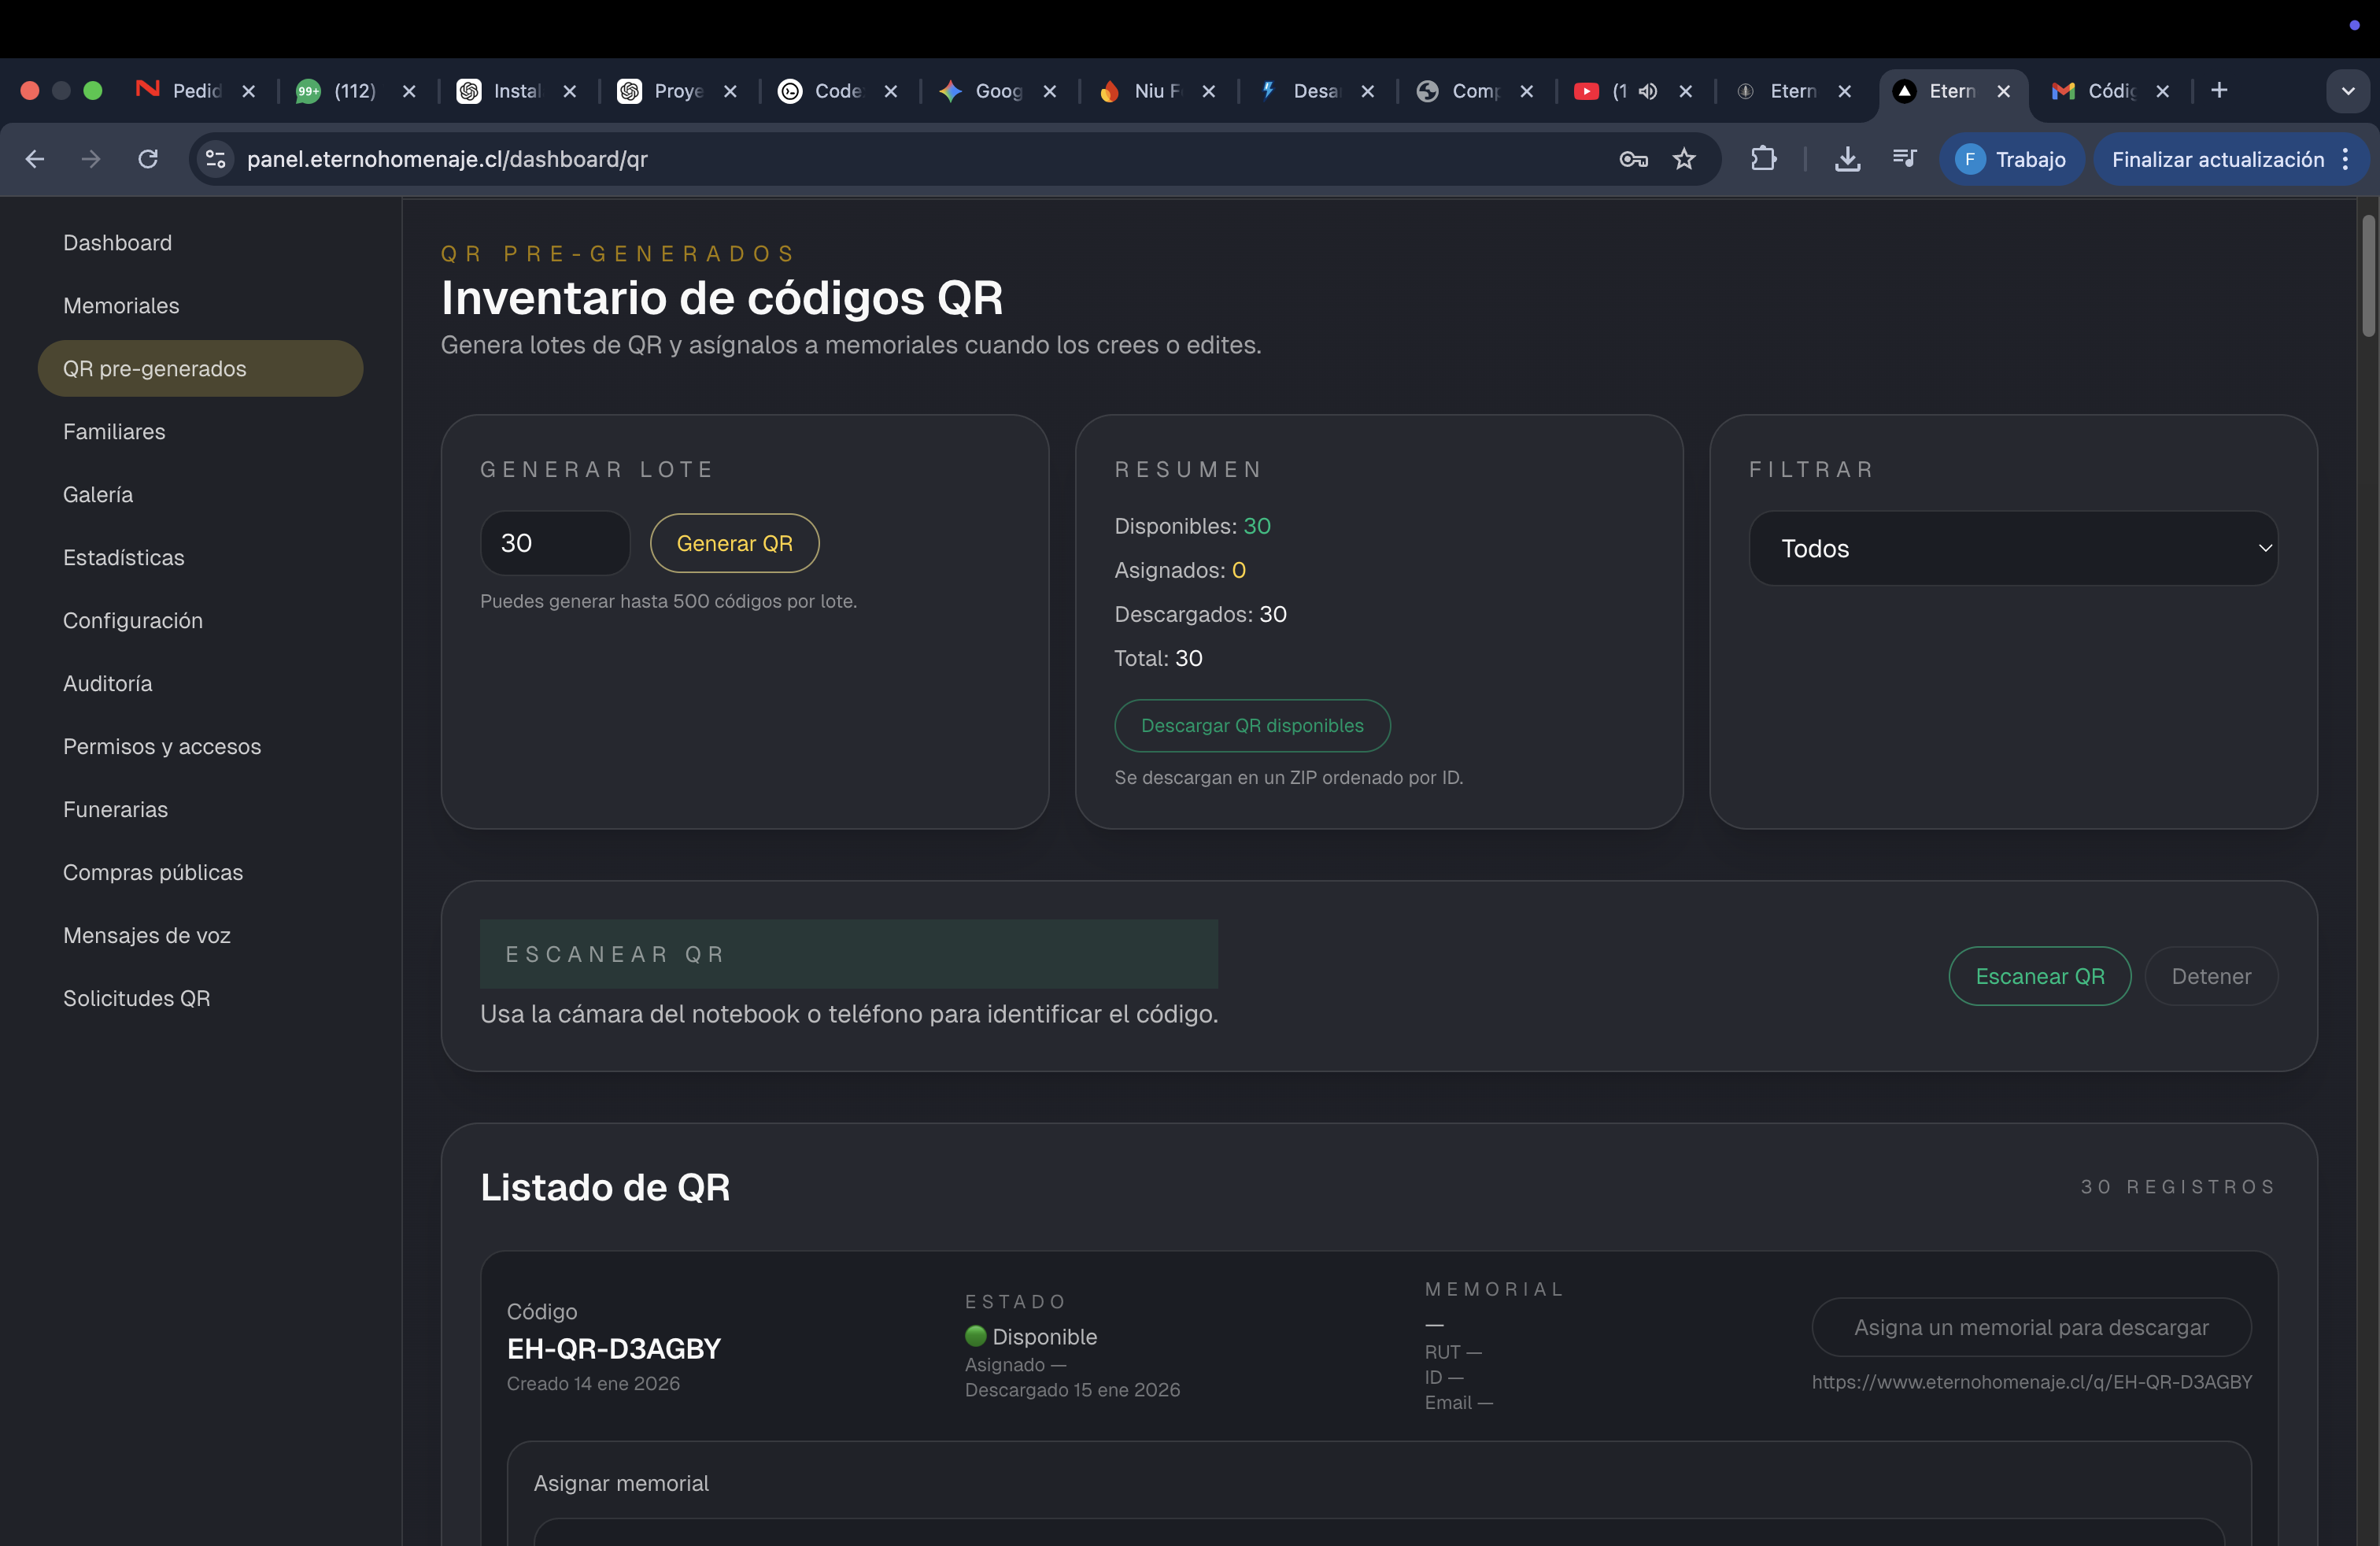Bookmark page with the star icon
Viewport: 2380px width, 1546px height.
click(1684, 159)
